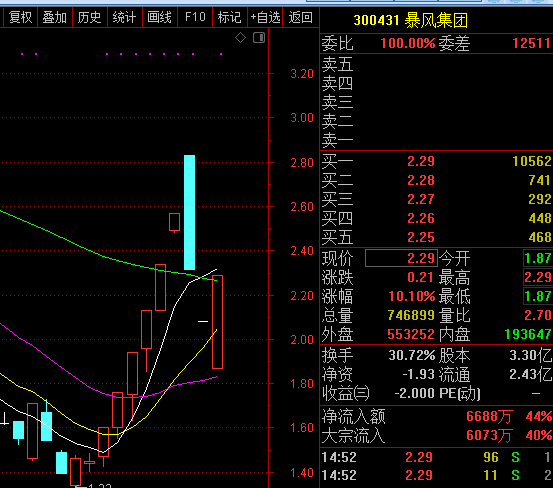Image resolution: width=553 pixels, height=488 pixels.
Task: Toggle the side panel layout icon
Action: [x=259, y=37]
